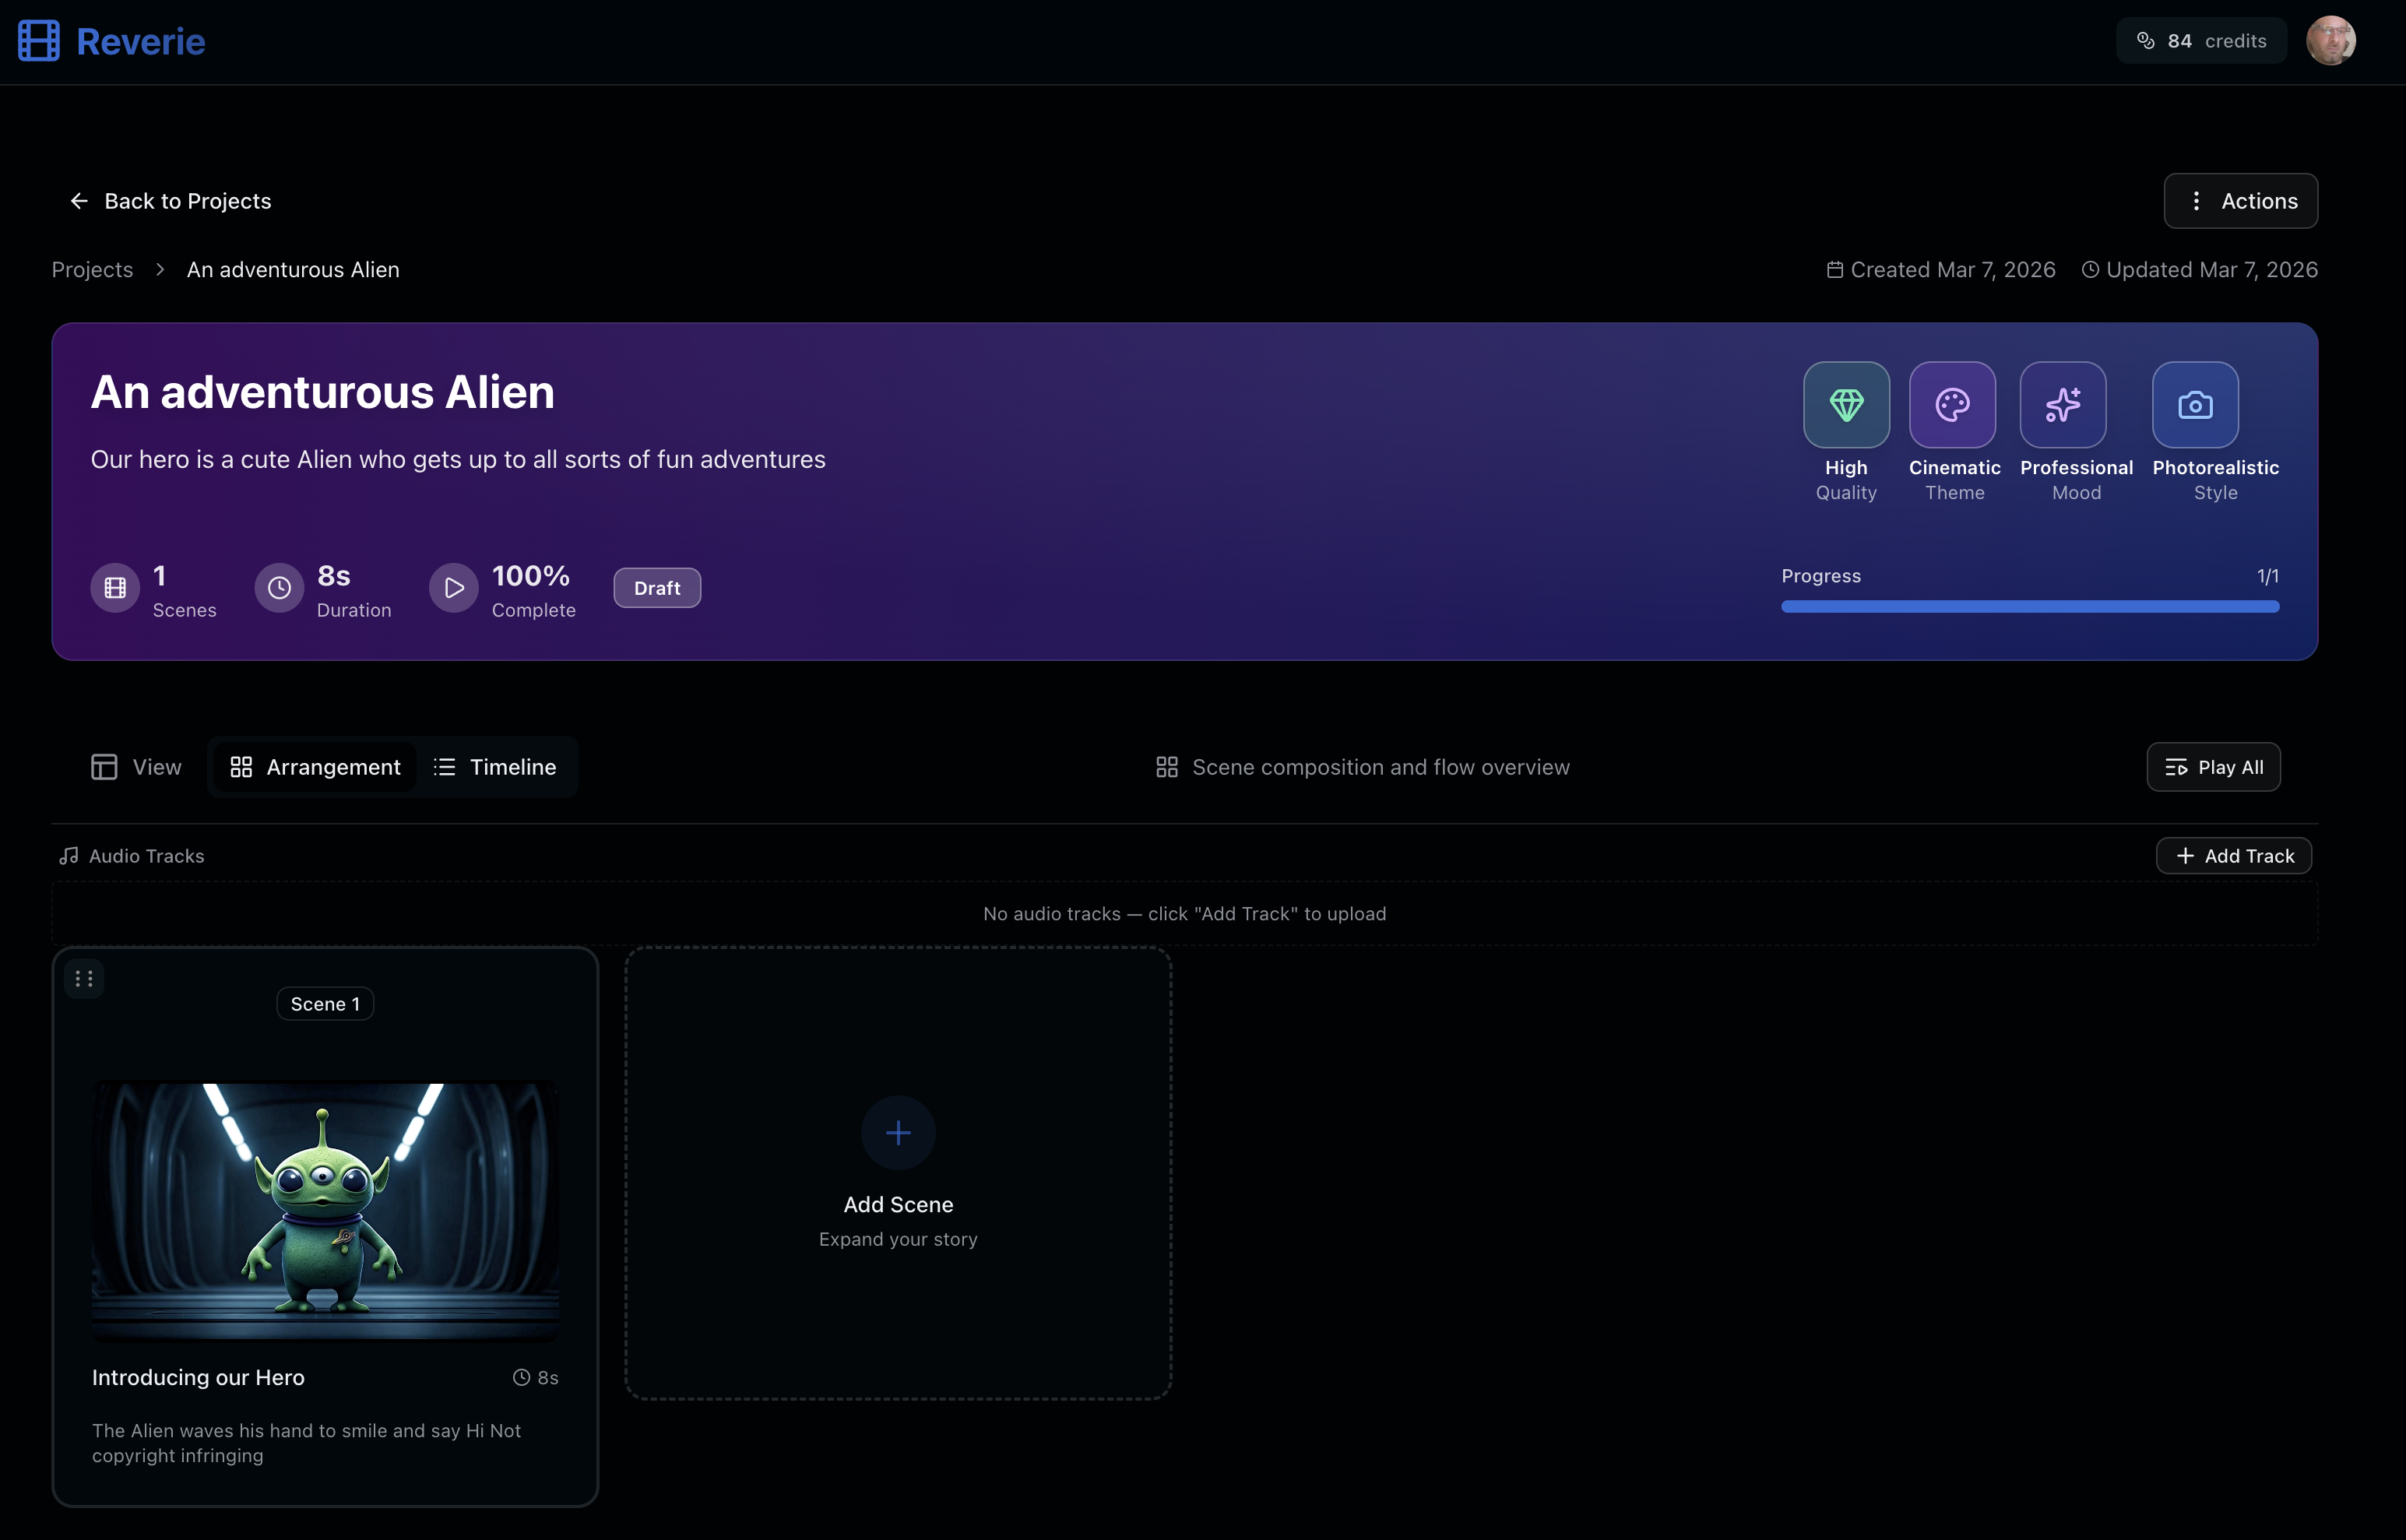The height and width of the screenshot is (1540, 2406).
Task: Click the Scene composition grid icon
Action: 1167,767
